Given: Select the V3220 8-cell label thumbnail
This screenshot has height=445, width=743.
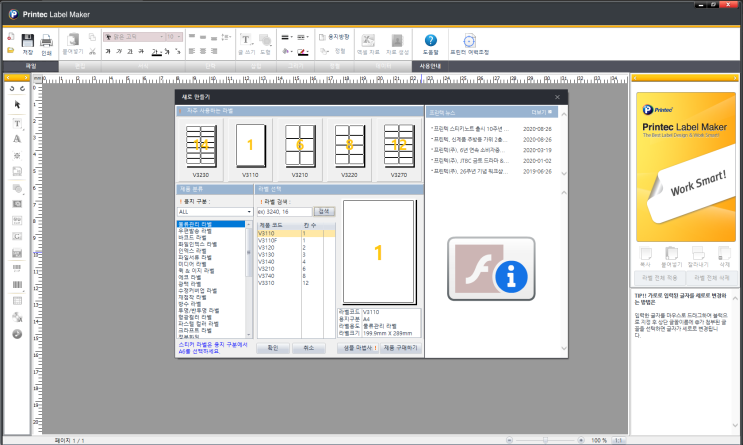Looking at the screenshot, I should 349,150.
